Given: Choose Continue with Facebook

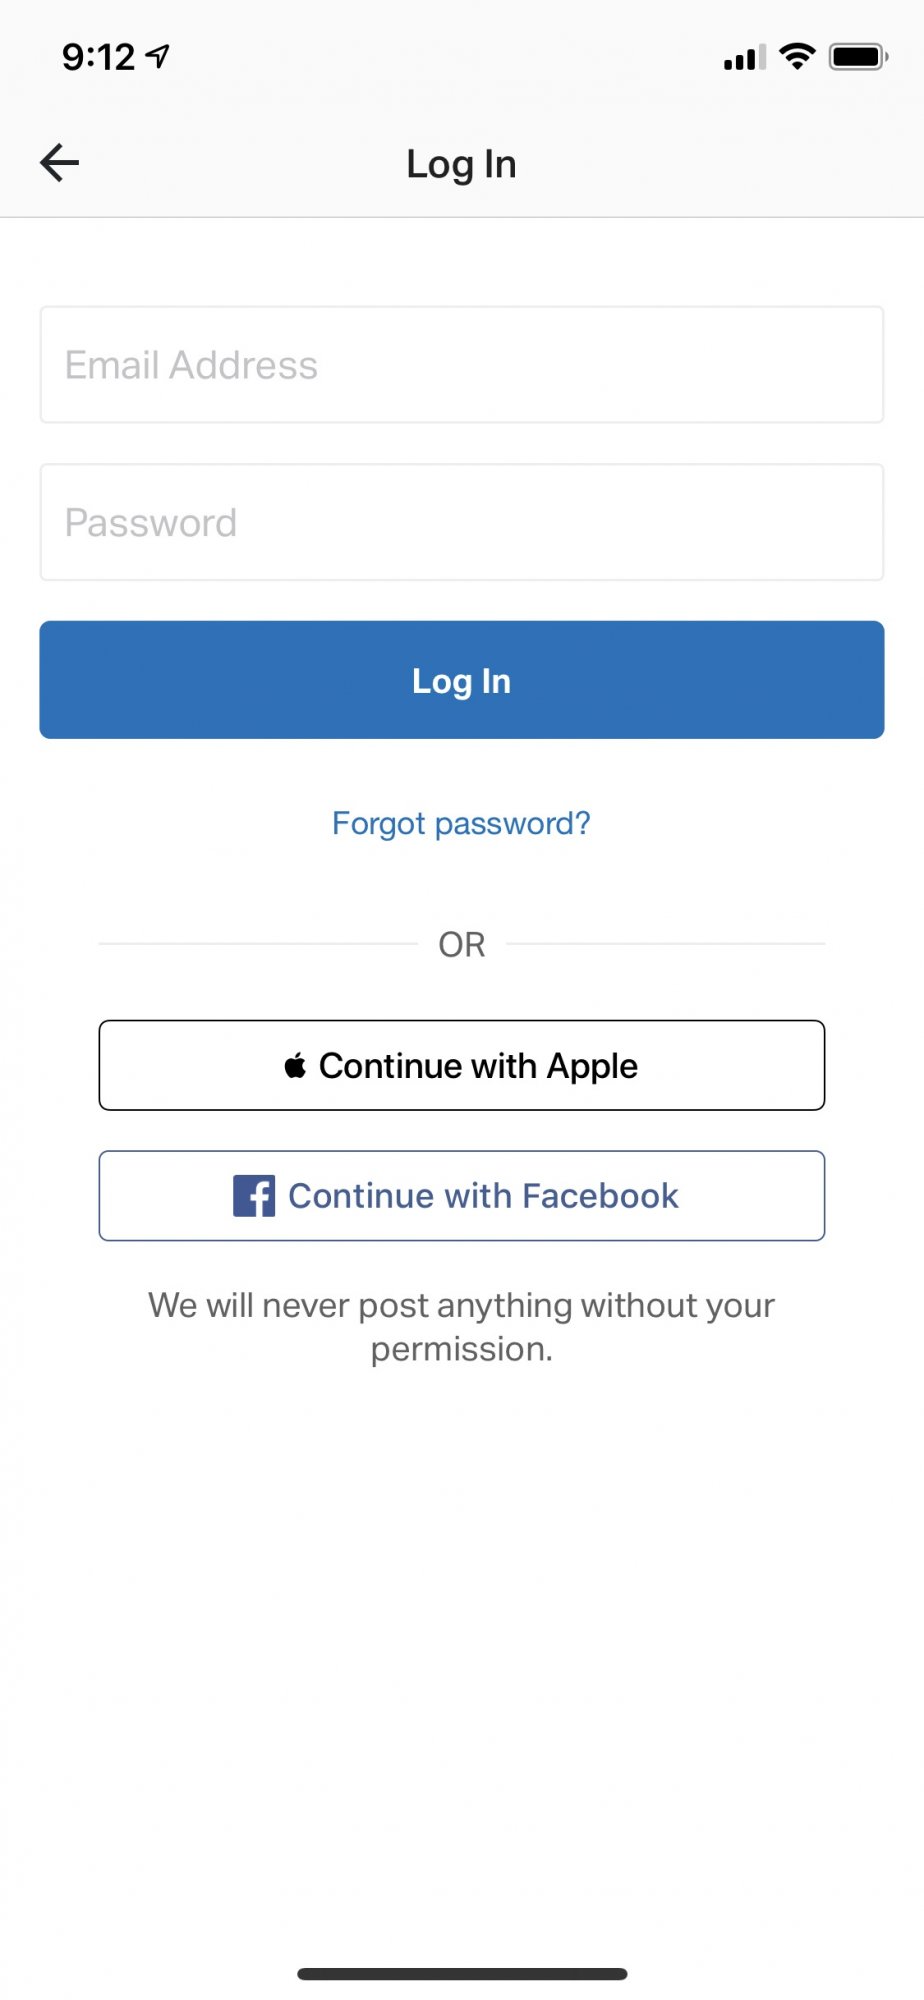Looking at the screenshot, I should tap(462, 1196).
